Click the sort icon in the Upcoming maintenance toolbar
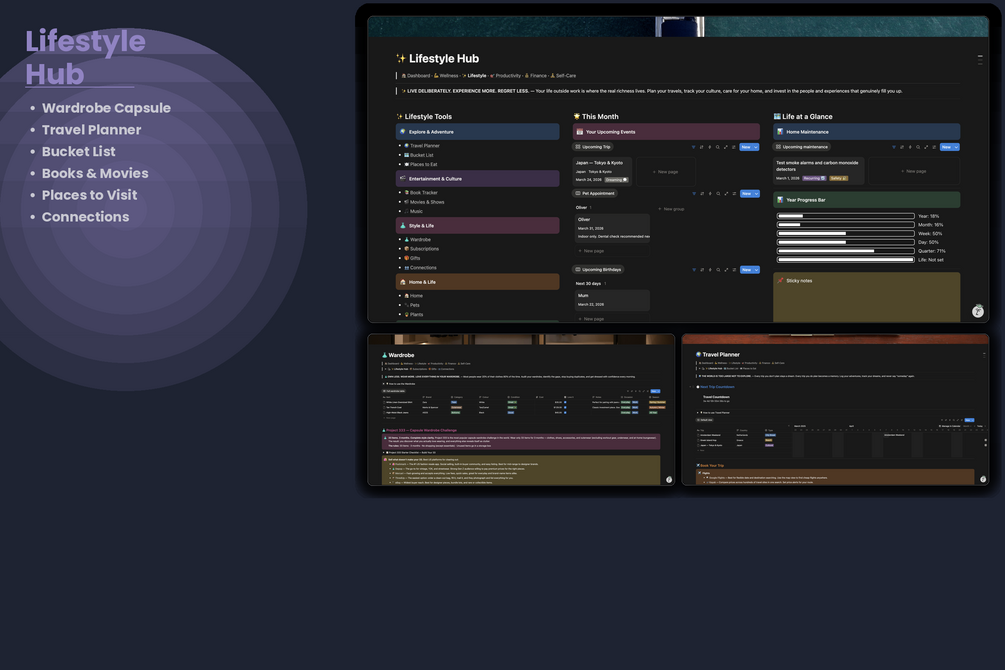Image resolution: width=1005 pixels, height=670 pixels. [x=902, y=147]
